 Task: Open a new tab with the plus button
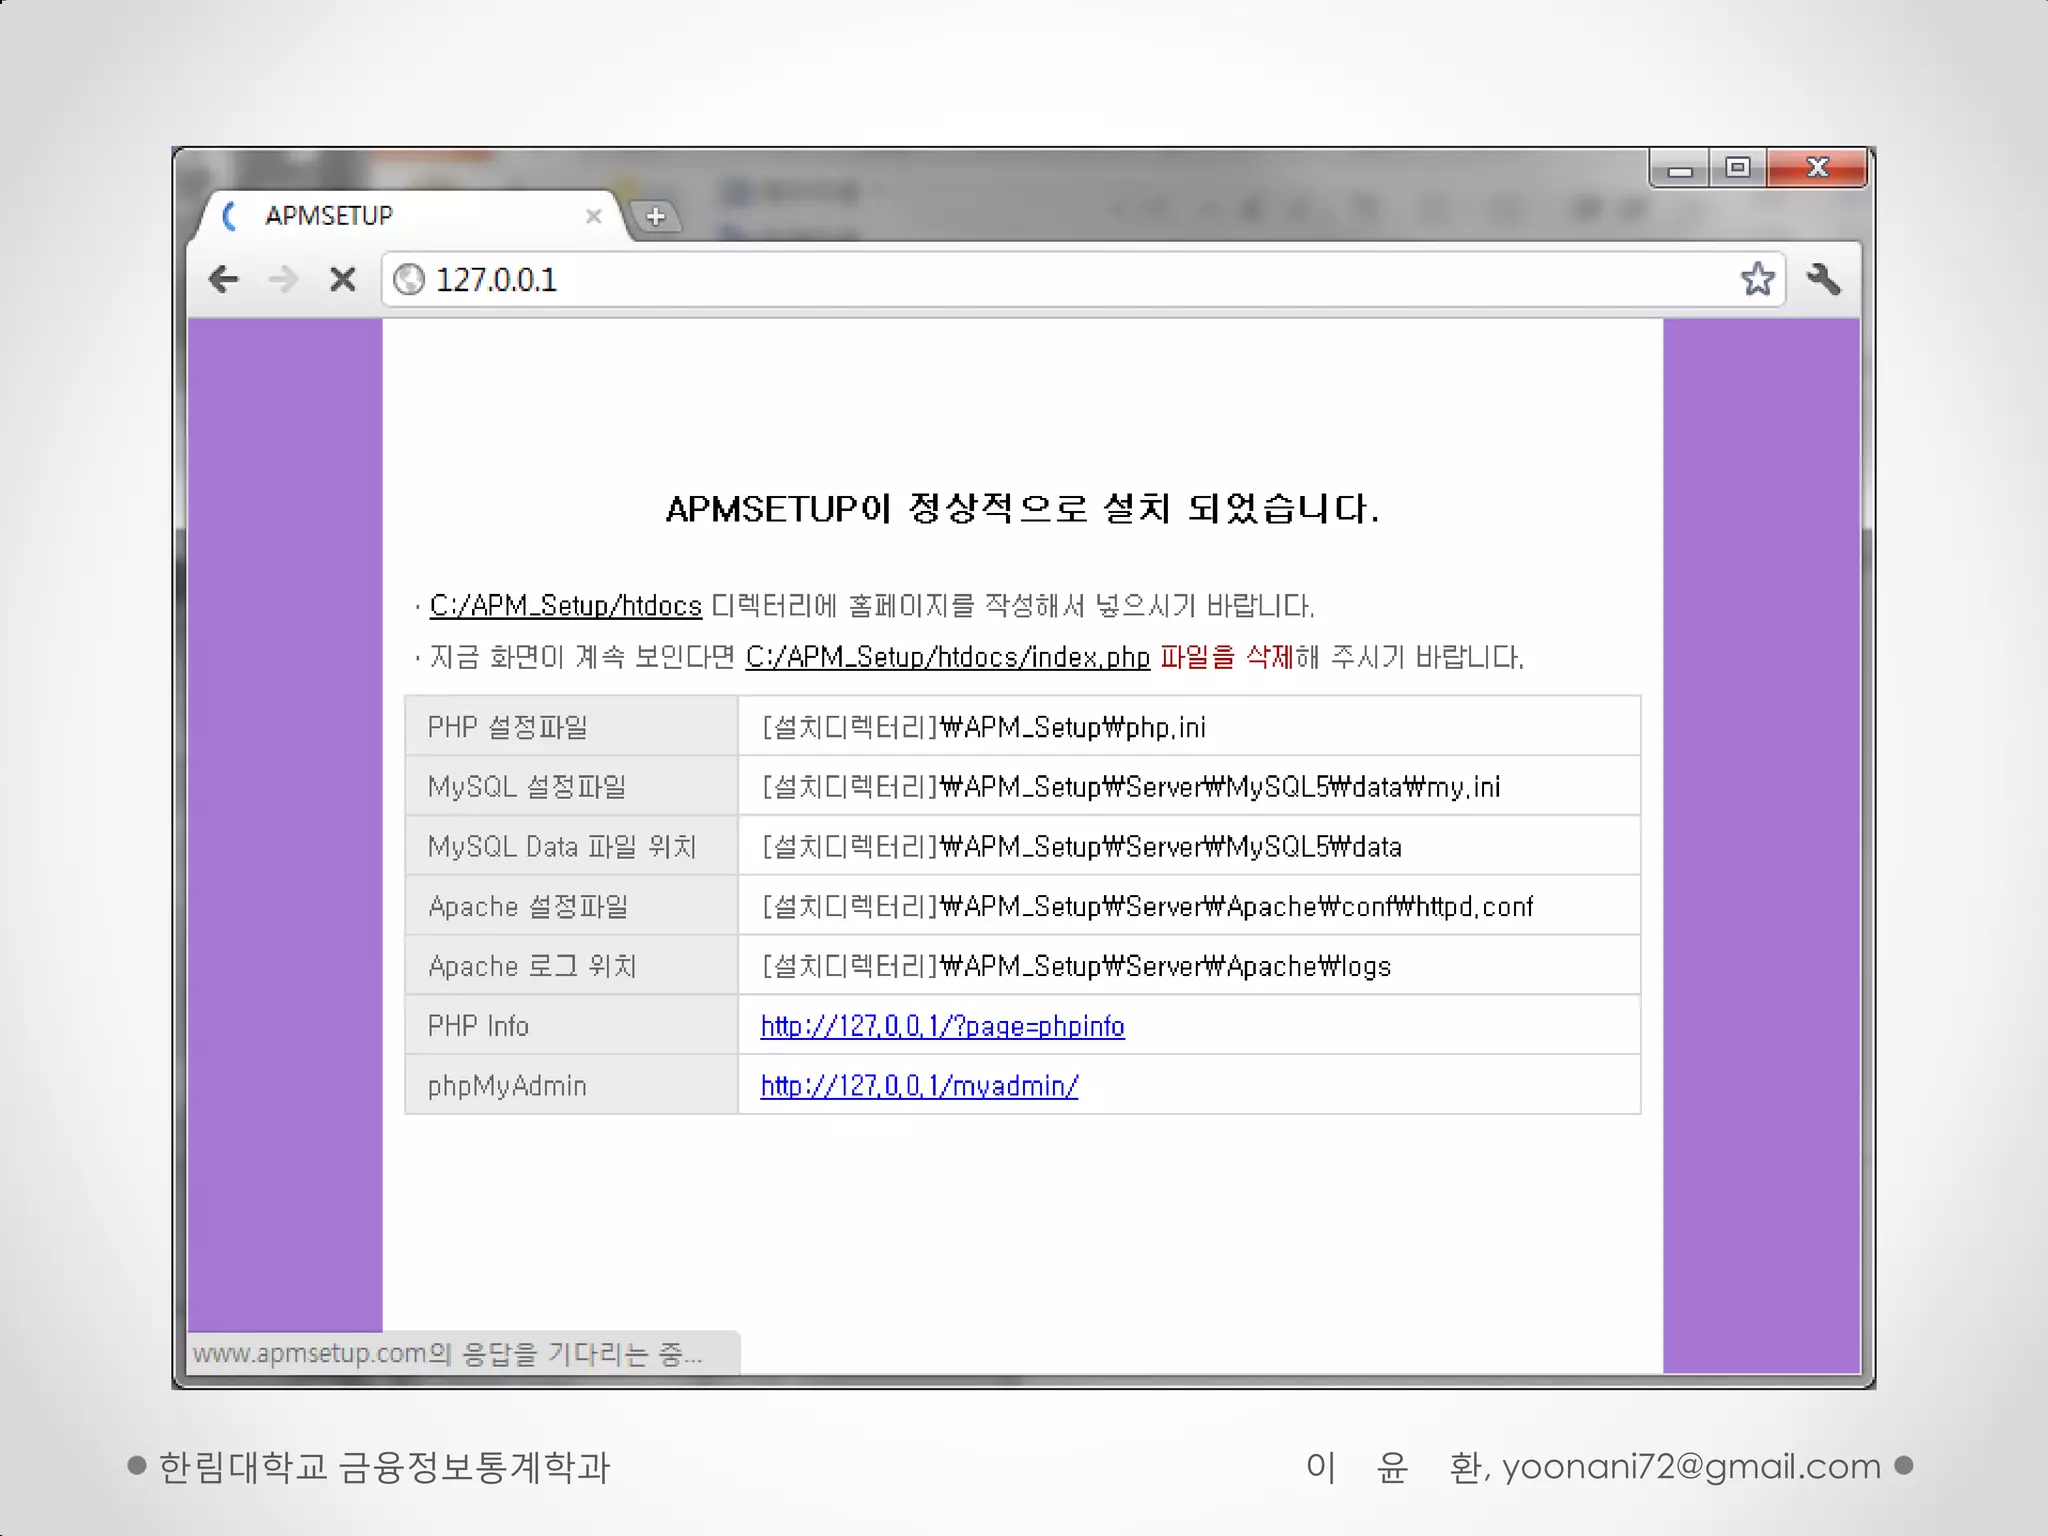[x=656, y=216]
